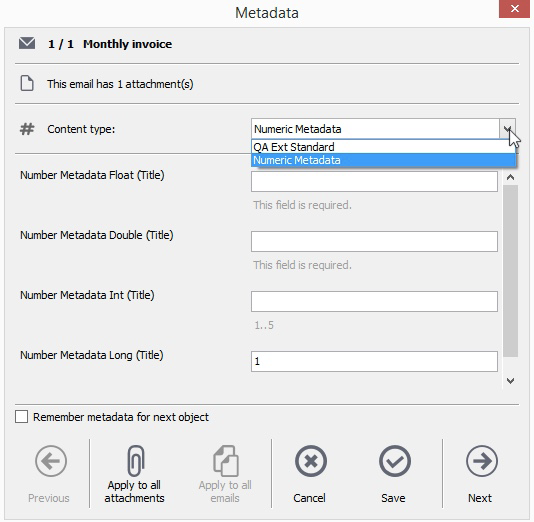Enable Remember metadata for next object
The height and width of the screenshot is (522, 534).
pyautogui.click(x=21, y=416)
